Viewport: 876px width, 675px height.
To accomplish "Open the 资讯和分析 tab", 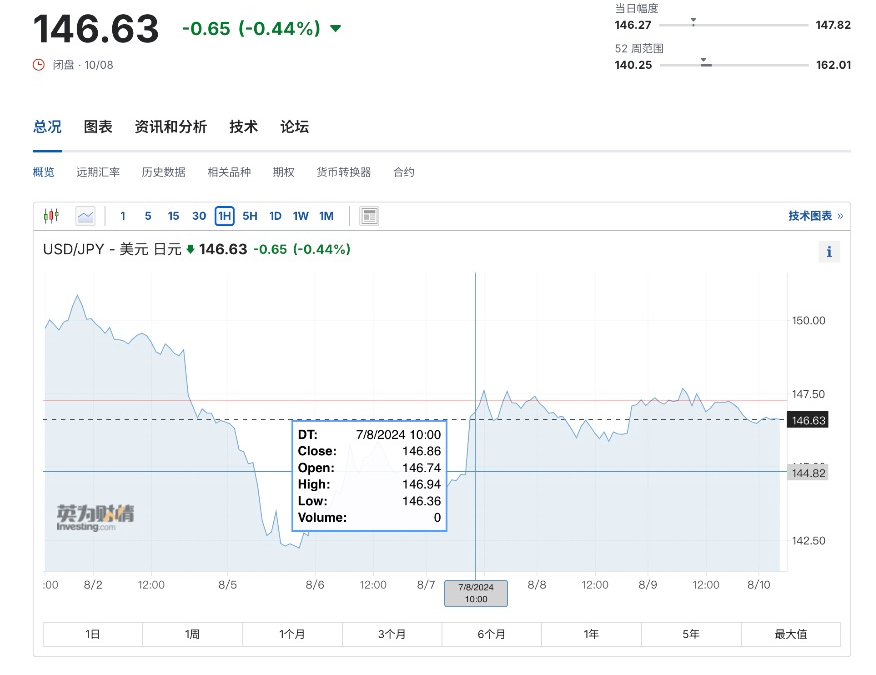I will (171, 127).
